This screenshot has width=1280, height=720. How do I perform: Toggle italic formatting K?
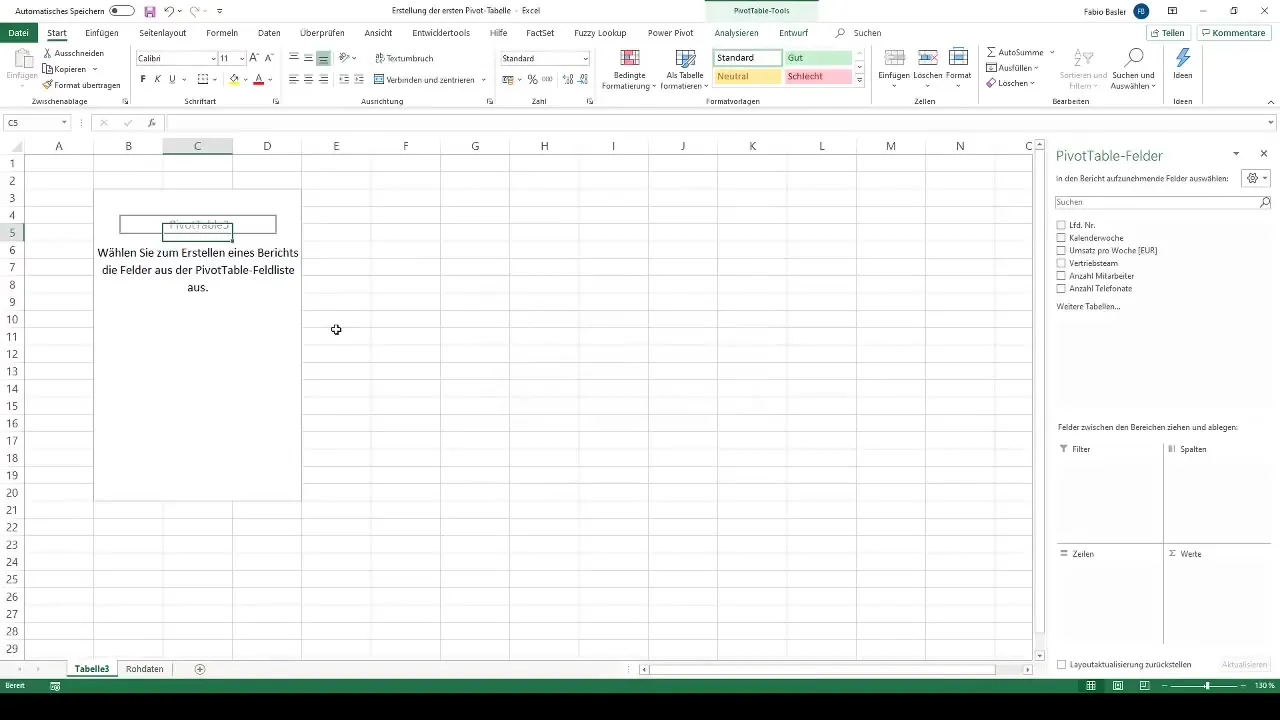point(157,79)
